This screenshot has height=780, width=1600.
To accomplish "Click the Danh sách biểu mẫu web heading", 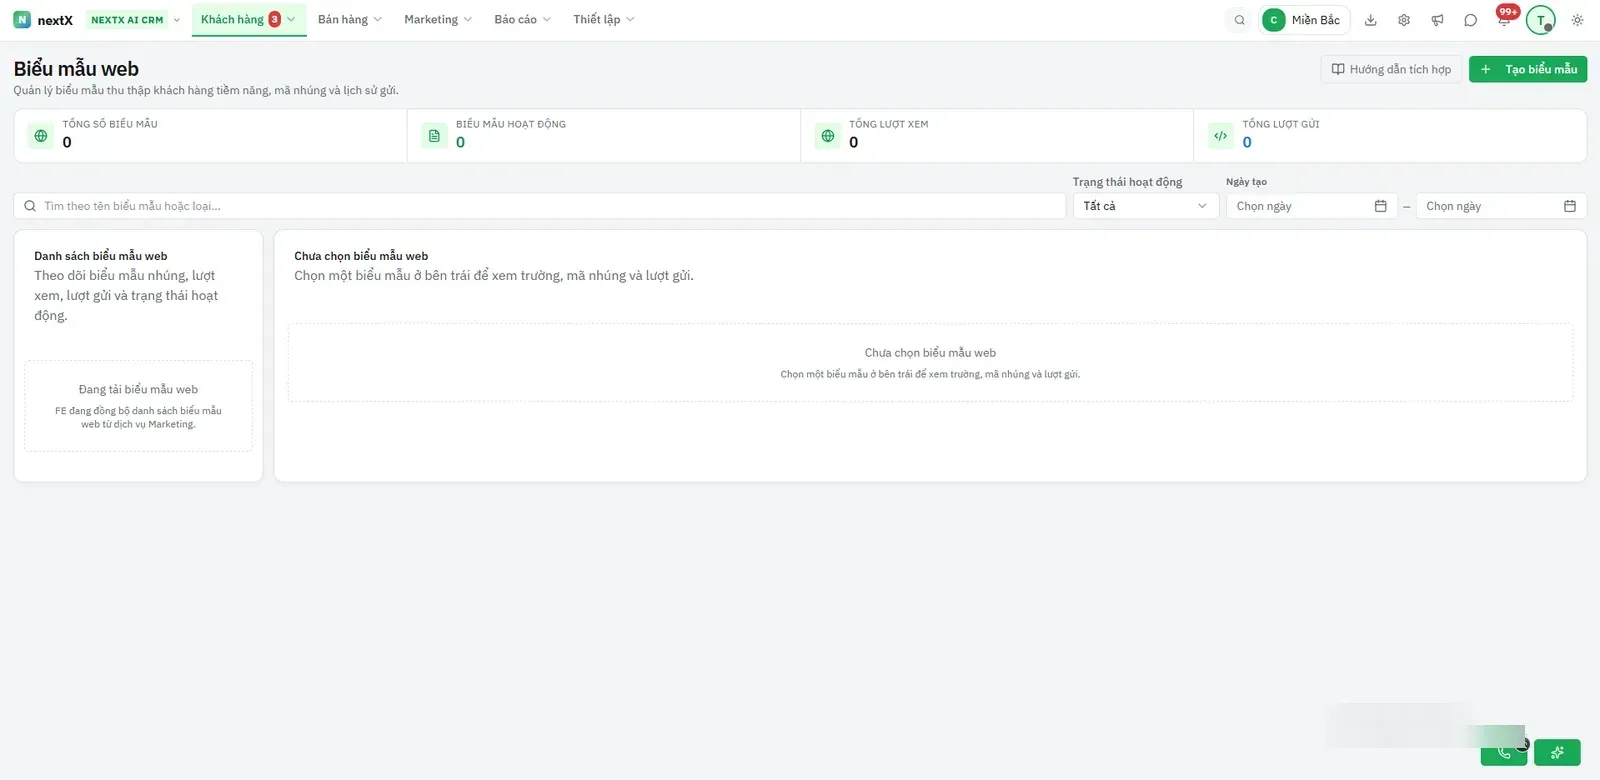I will click(101, 256).
